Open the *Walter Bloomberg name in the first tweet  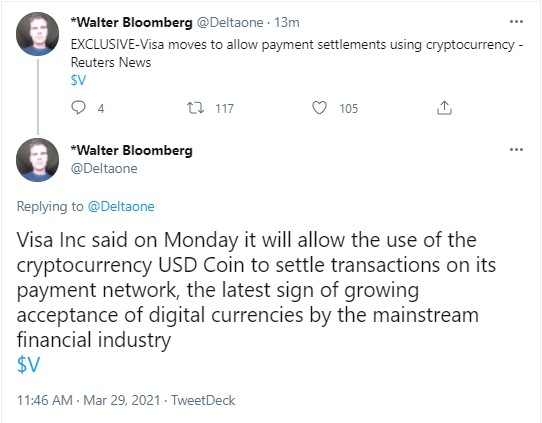pyautogui.click(x=131, y=22)
